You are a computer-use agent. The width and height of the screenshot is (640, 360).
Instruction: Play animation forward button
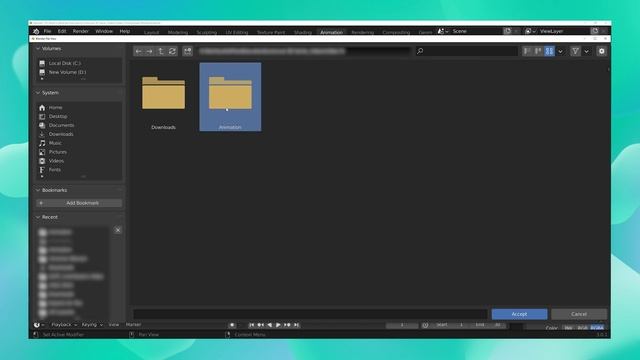coord(278,325)
